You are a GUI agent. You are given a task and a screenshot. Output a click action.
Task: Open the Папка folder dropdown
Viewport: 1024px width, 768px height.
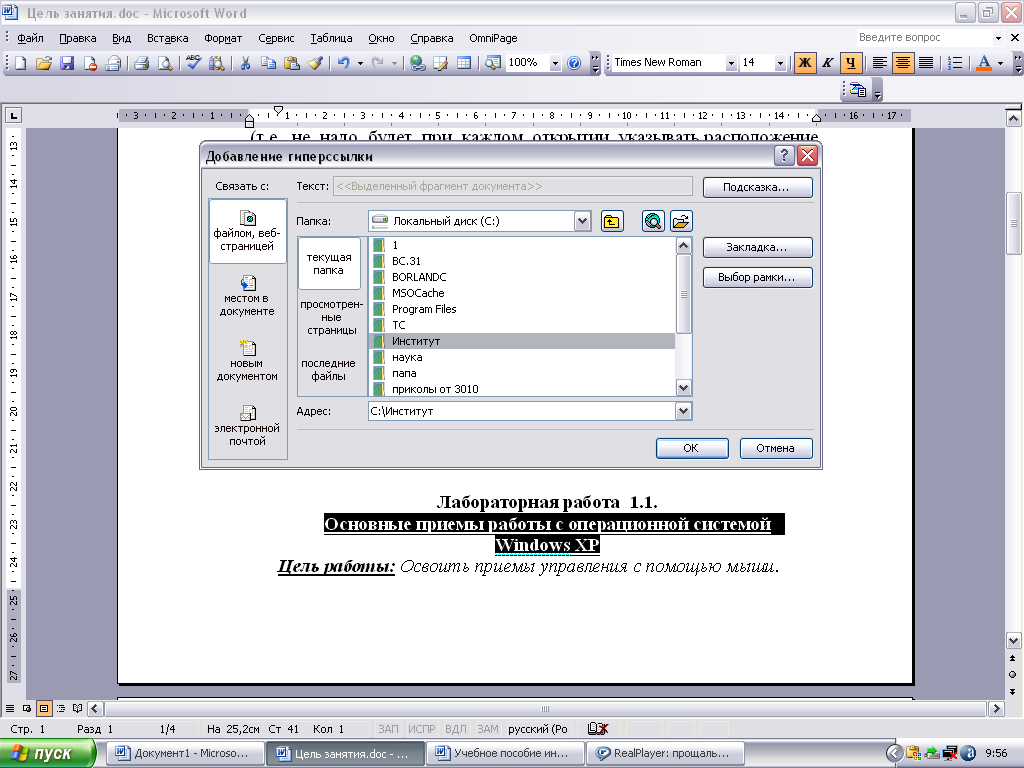pos(582,221)
